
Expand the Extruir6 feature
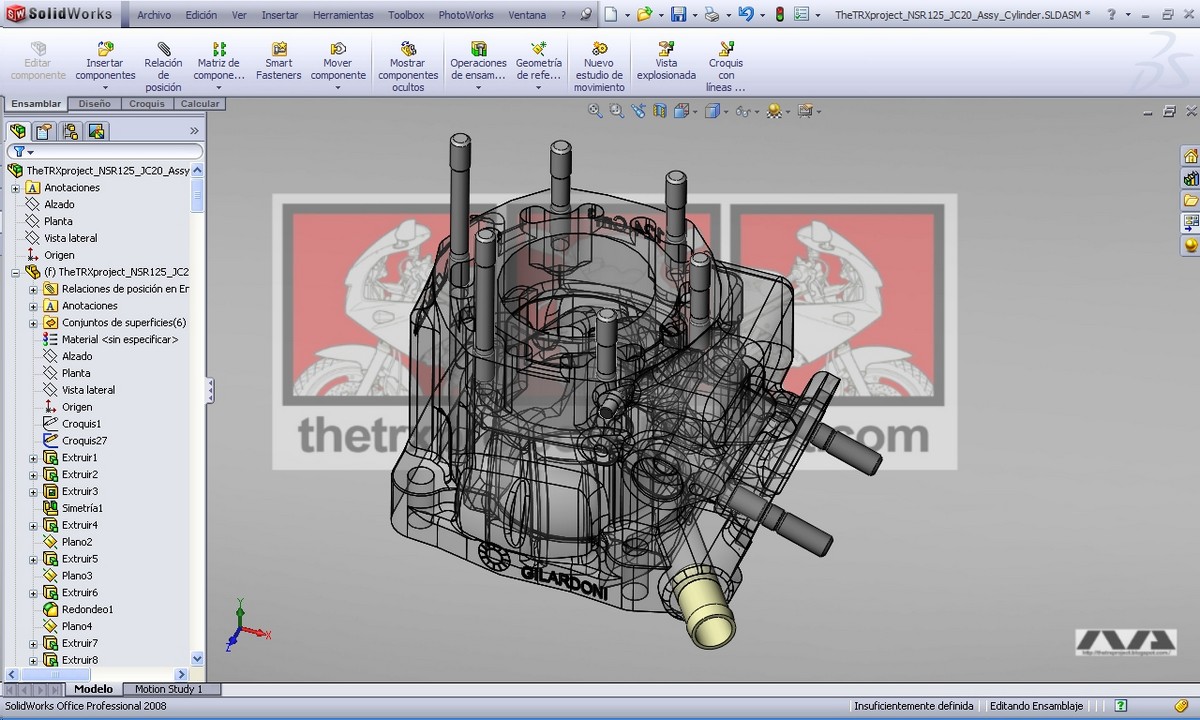pyautogui.click(x=33, y=593)
